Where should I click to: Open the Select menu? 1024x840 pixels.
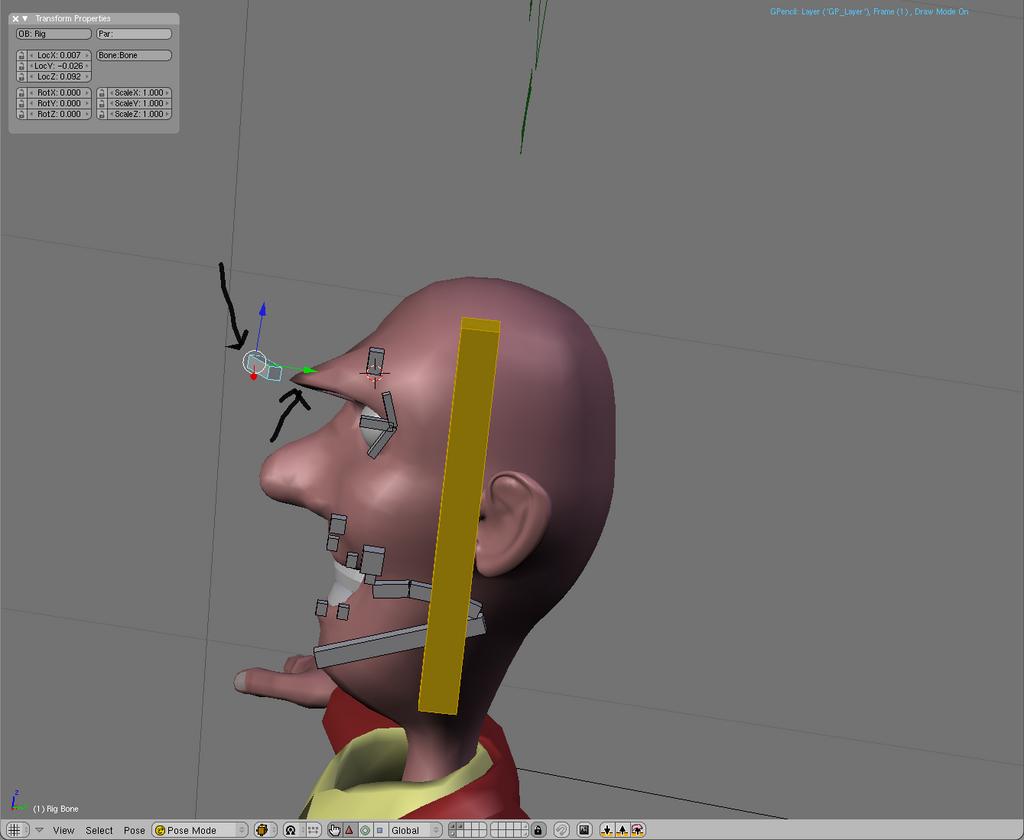(99, 830)
